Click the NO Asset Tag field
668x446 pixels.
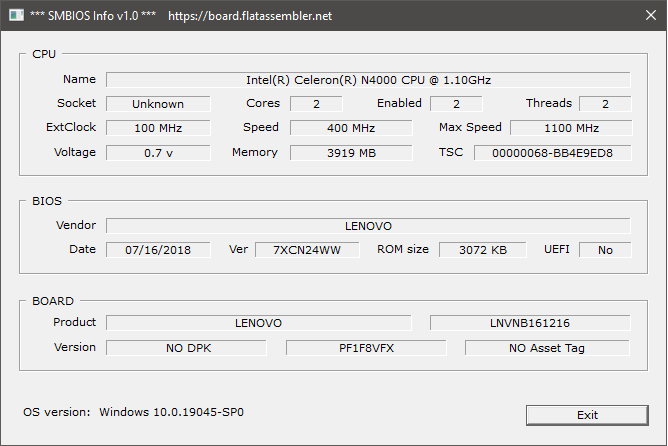click(547, 348)
